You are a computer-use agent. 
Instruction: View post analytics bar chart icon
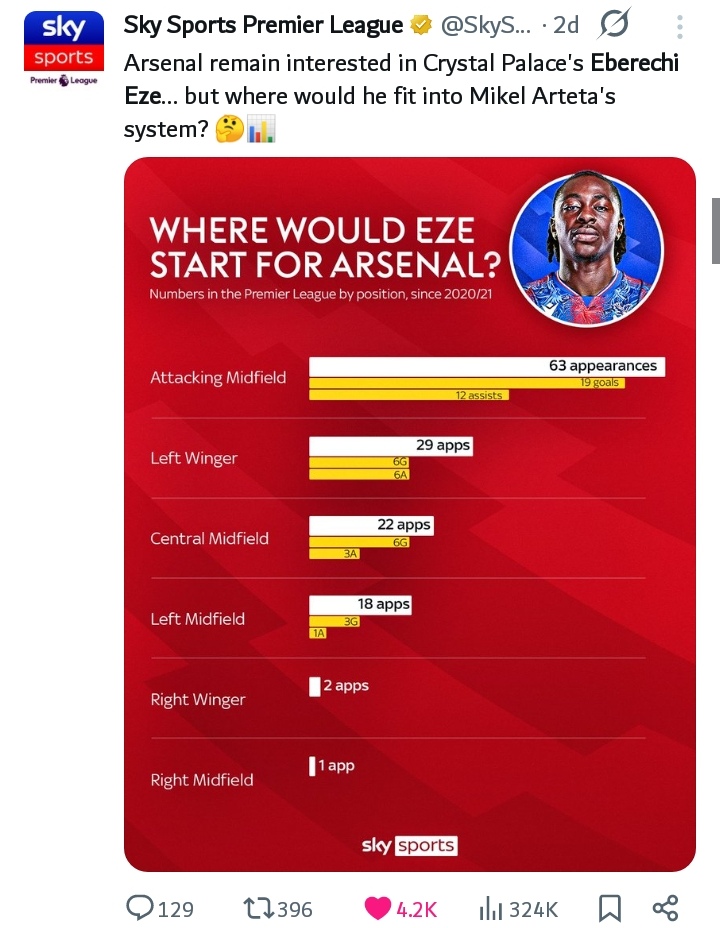coord(490,908)
